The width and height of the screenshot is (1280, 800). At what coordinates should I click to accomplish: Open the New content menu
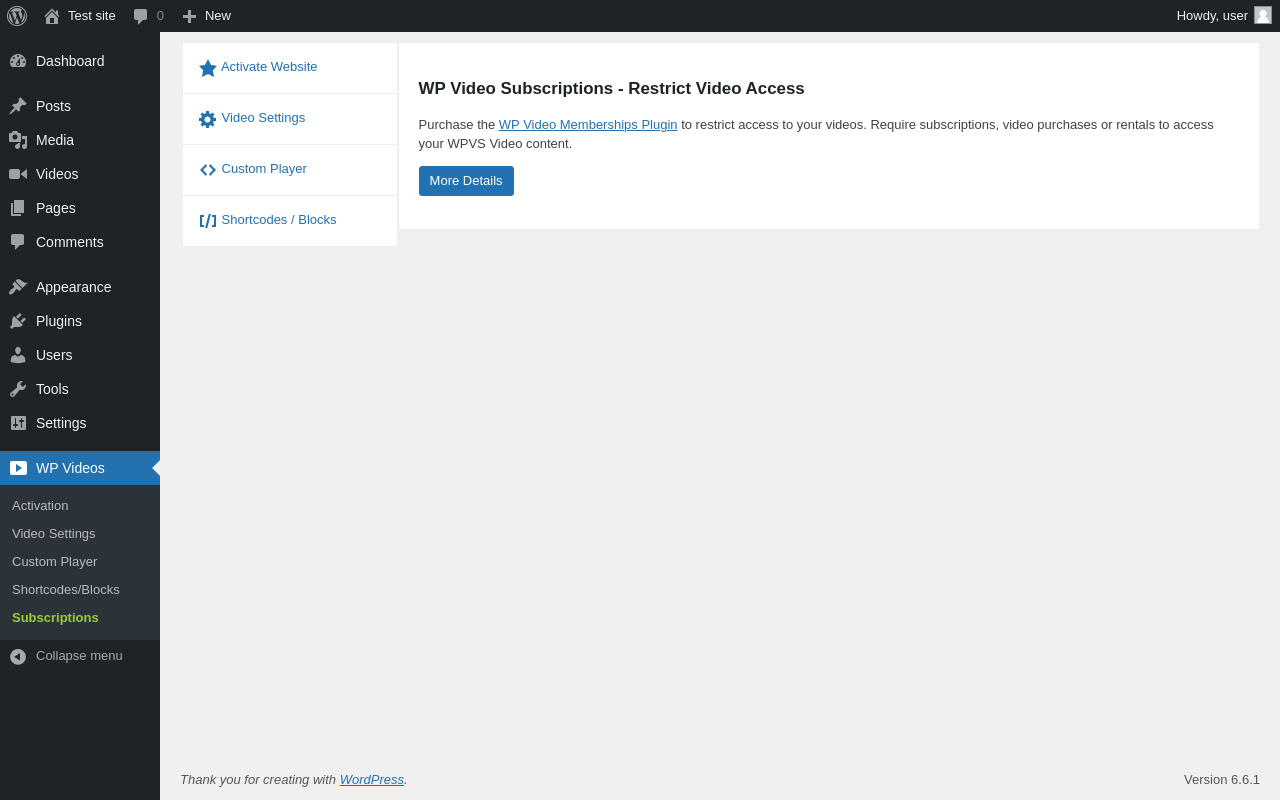(x=207, y=16)
